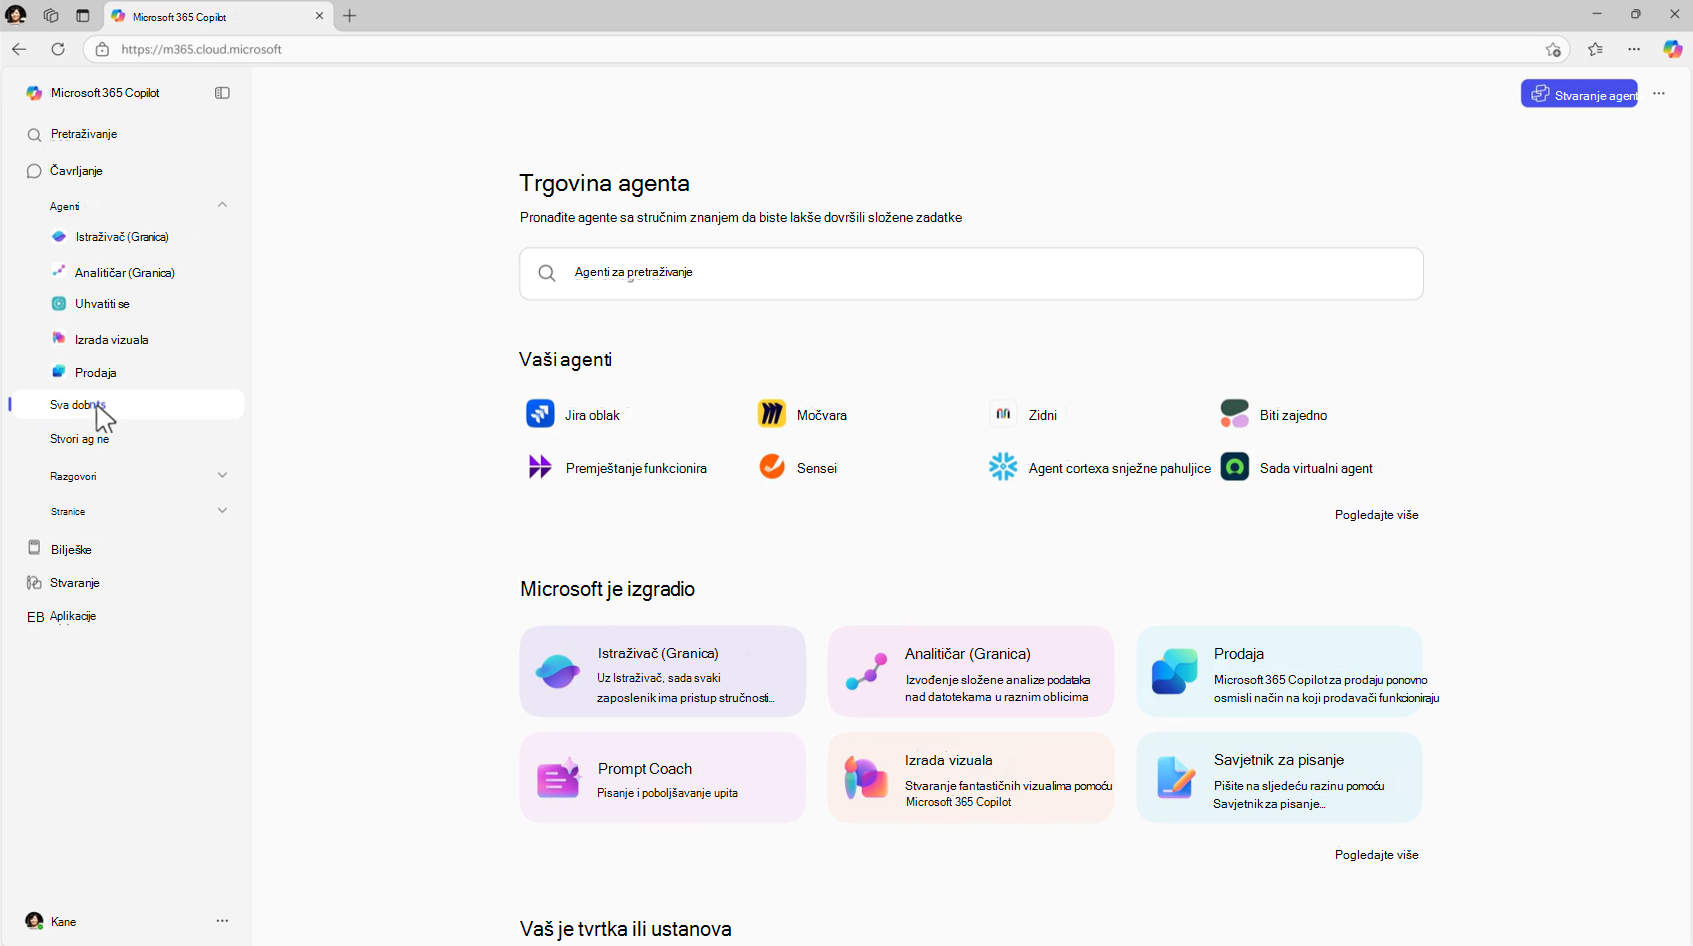The width and height of the screenshot is (1693, 946).
Task: Click Pogledajte više under Microsoft je izgradio
Action: click(1376, 855)
